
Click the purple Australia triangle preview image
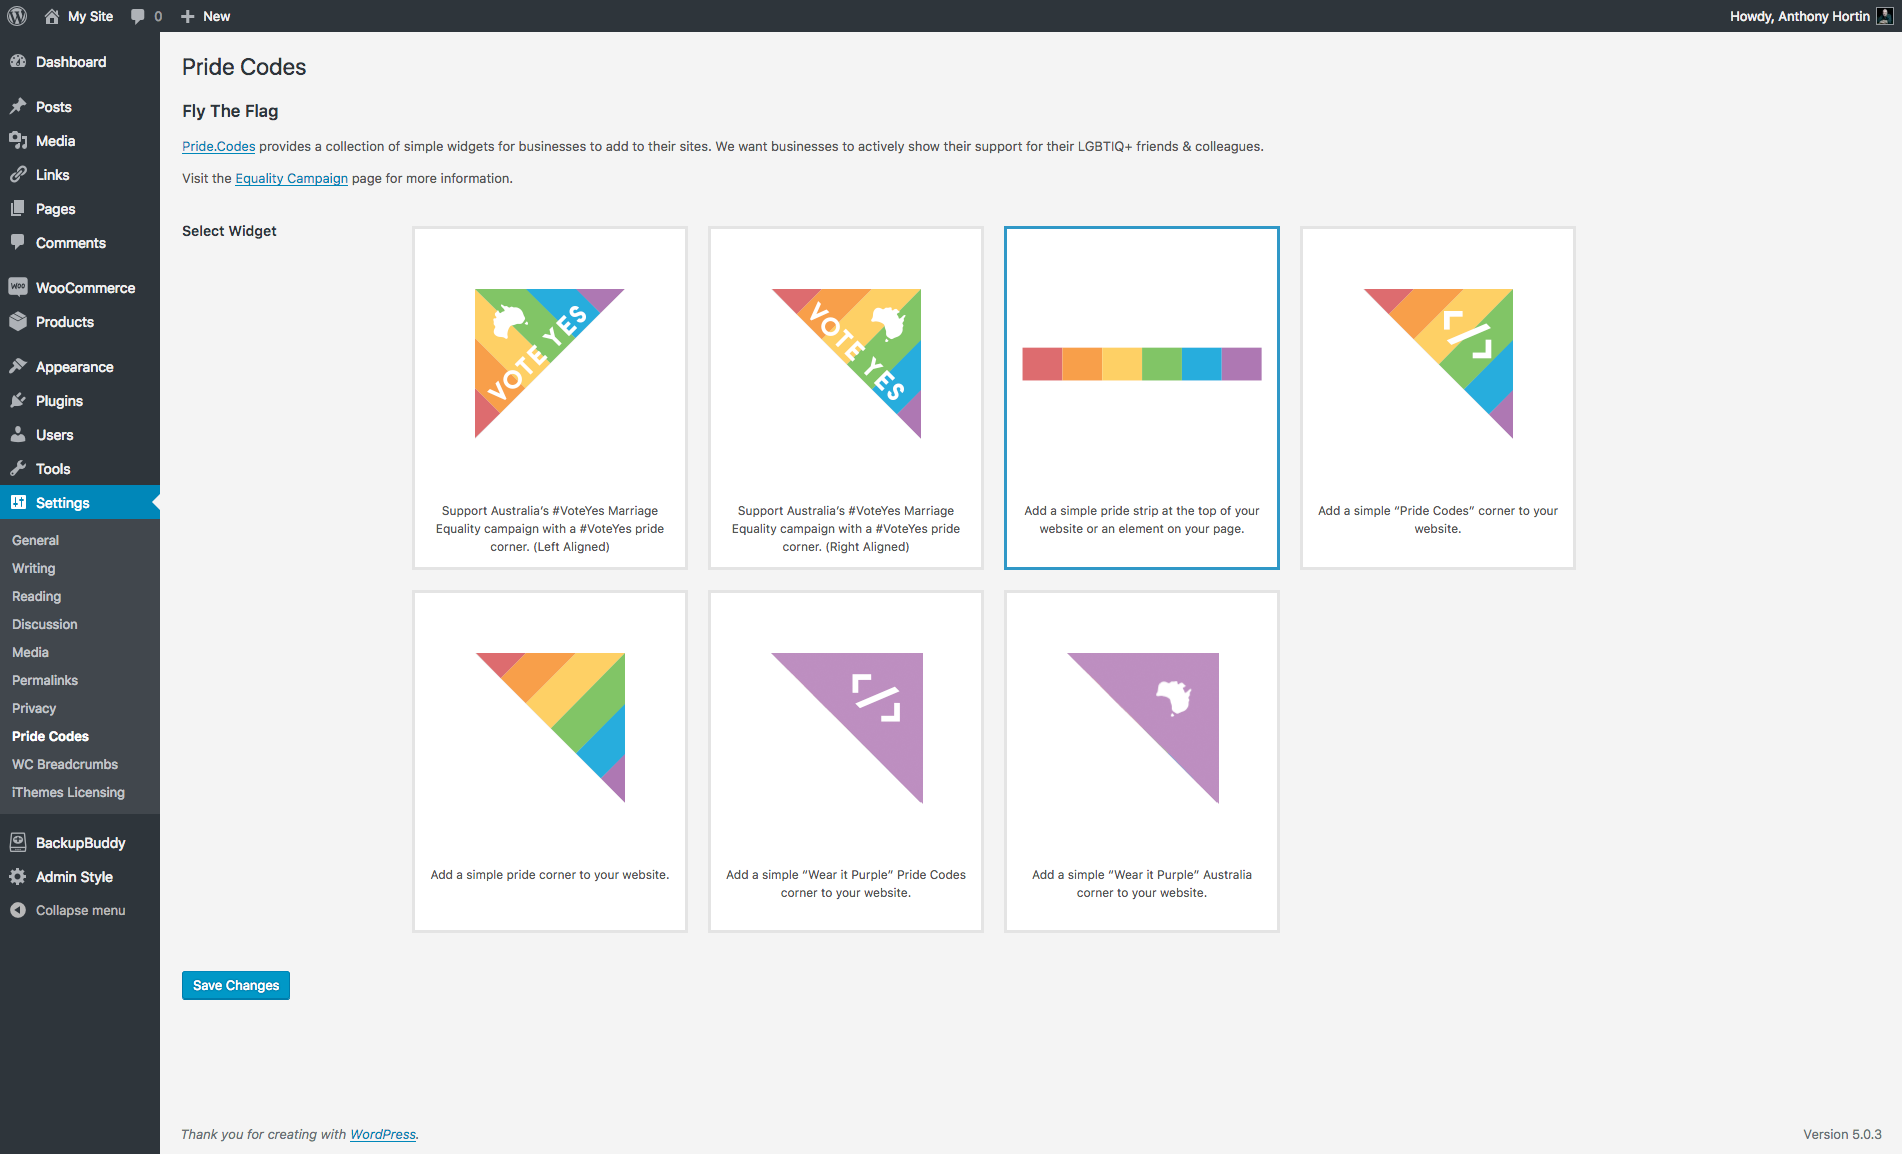pyautogui.click(x=1143, y=728)
